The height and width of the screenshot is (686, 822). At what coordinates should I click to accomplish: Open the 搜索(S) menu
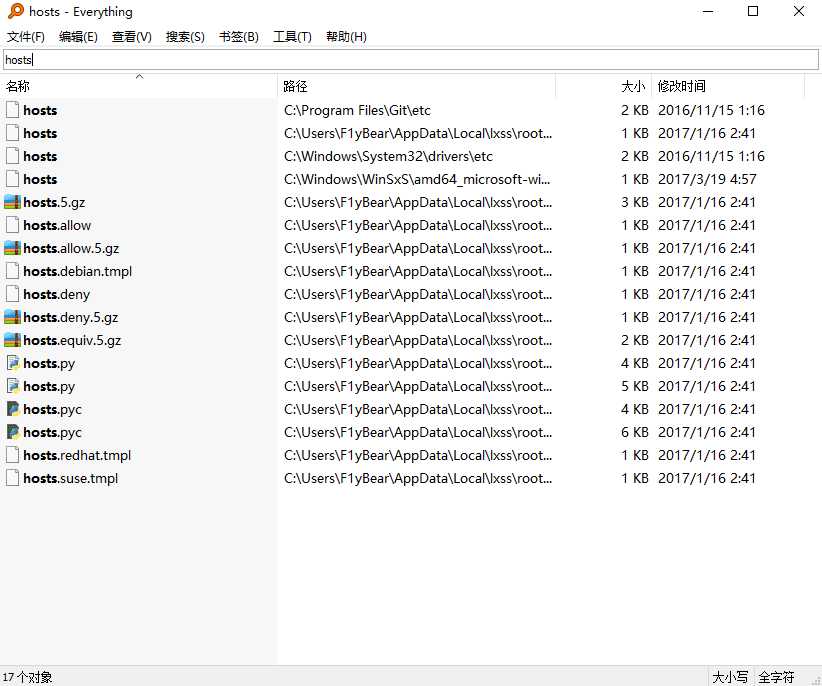(185, 37)
